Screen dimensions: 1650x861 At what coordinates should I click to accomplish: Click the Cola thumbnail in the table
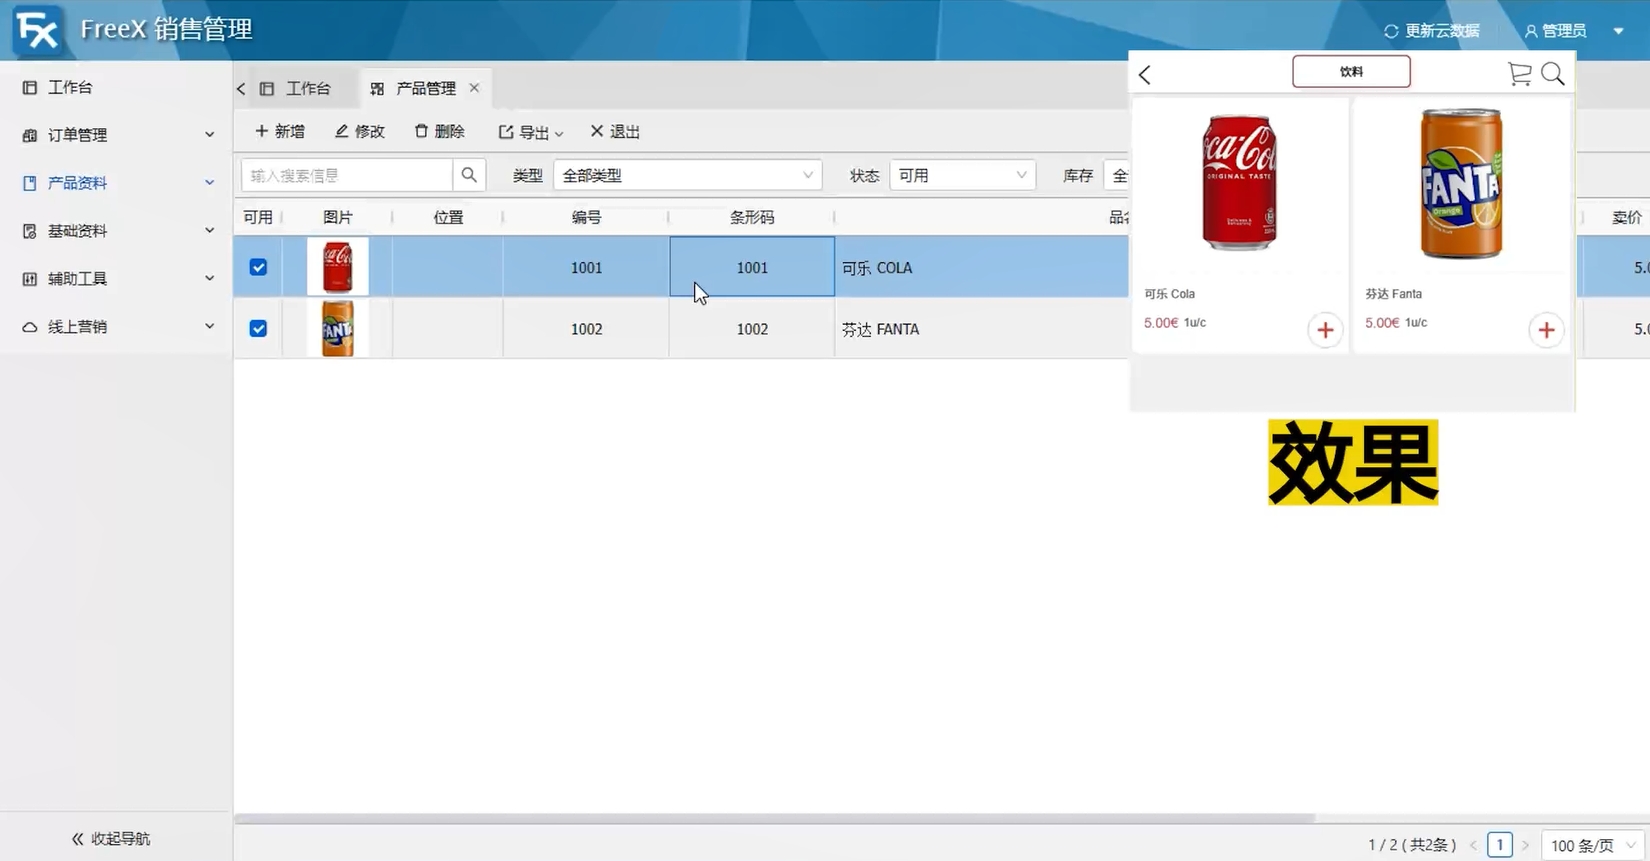pyautogui.click(x=338, y=267)
